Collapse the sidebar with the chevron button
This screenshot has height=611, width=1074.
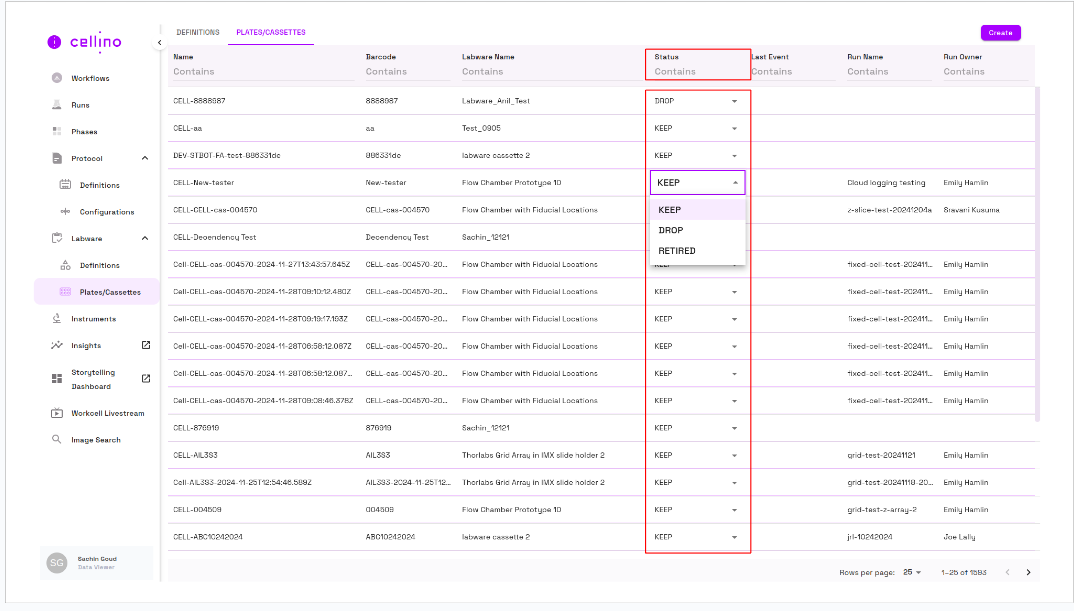(159, 43)
